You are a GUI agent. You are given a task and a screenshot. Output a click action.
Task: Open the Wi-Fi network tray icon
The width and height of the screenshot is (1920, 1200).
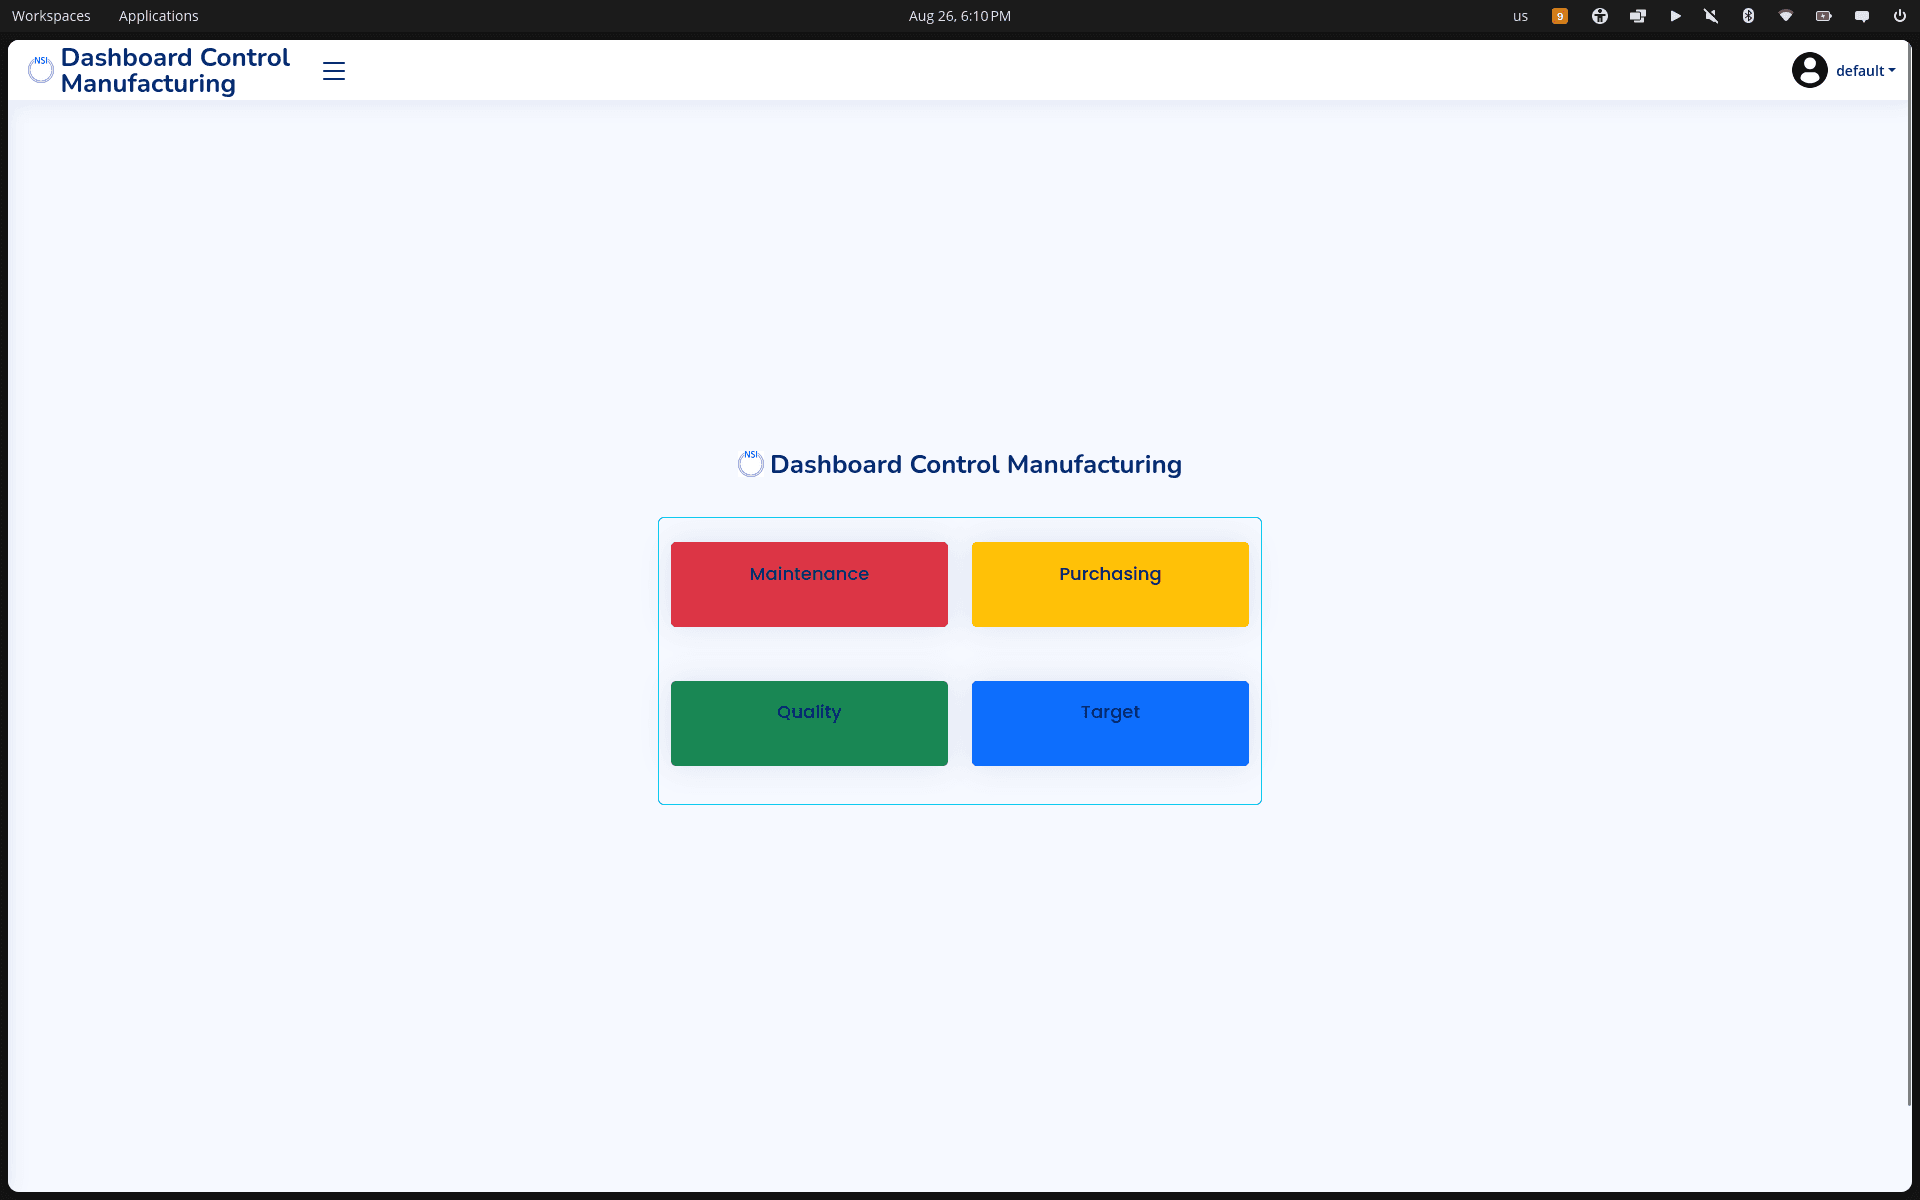point(1786,16)
